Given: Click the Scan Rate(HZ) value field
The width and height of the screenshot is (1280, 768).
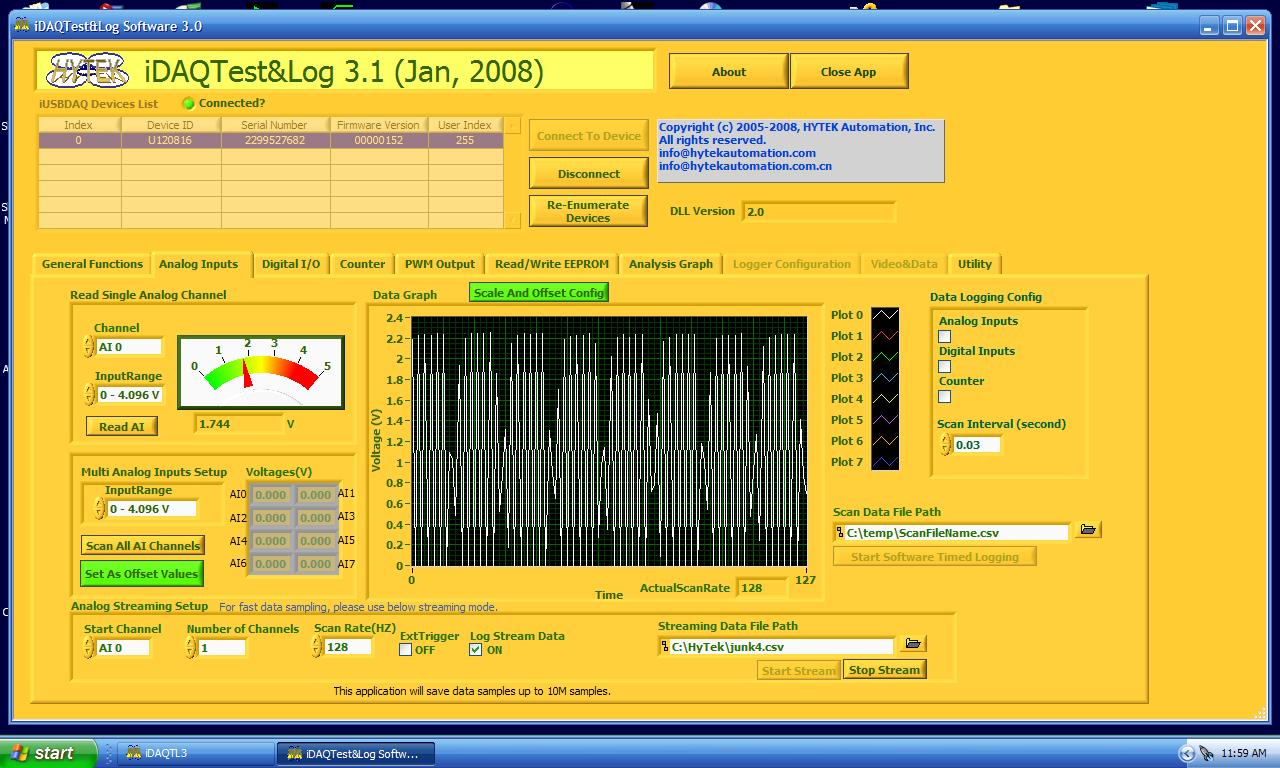Looking at the screenshot, I should (x=349, y=647).
